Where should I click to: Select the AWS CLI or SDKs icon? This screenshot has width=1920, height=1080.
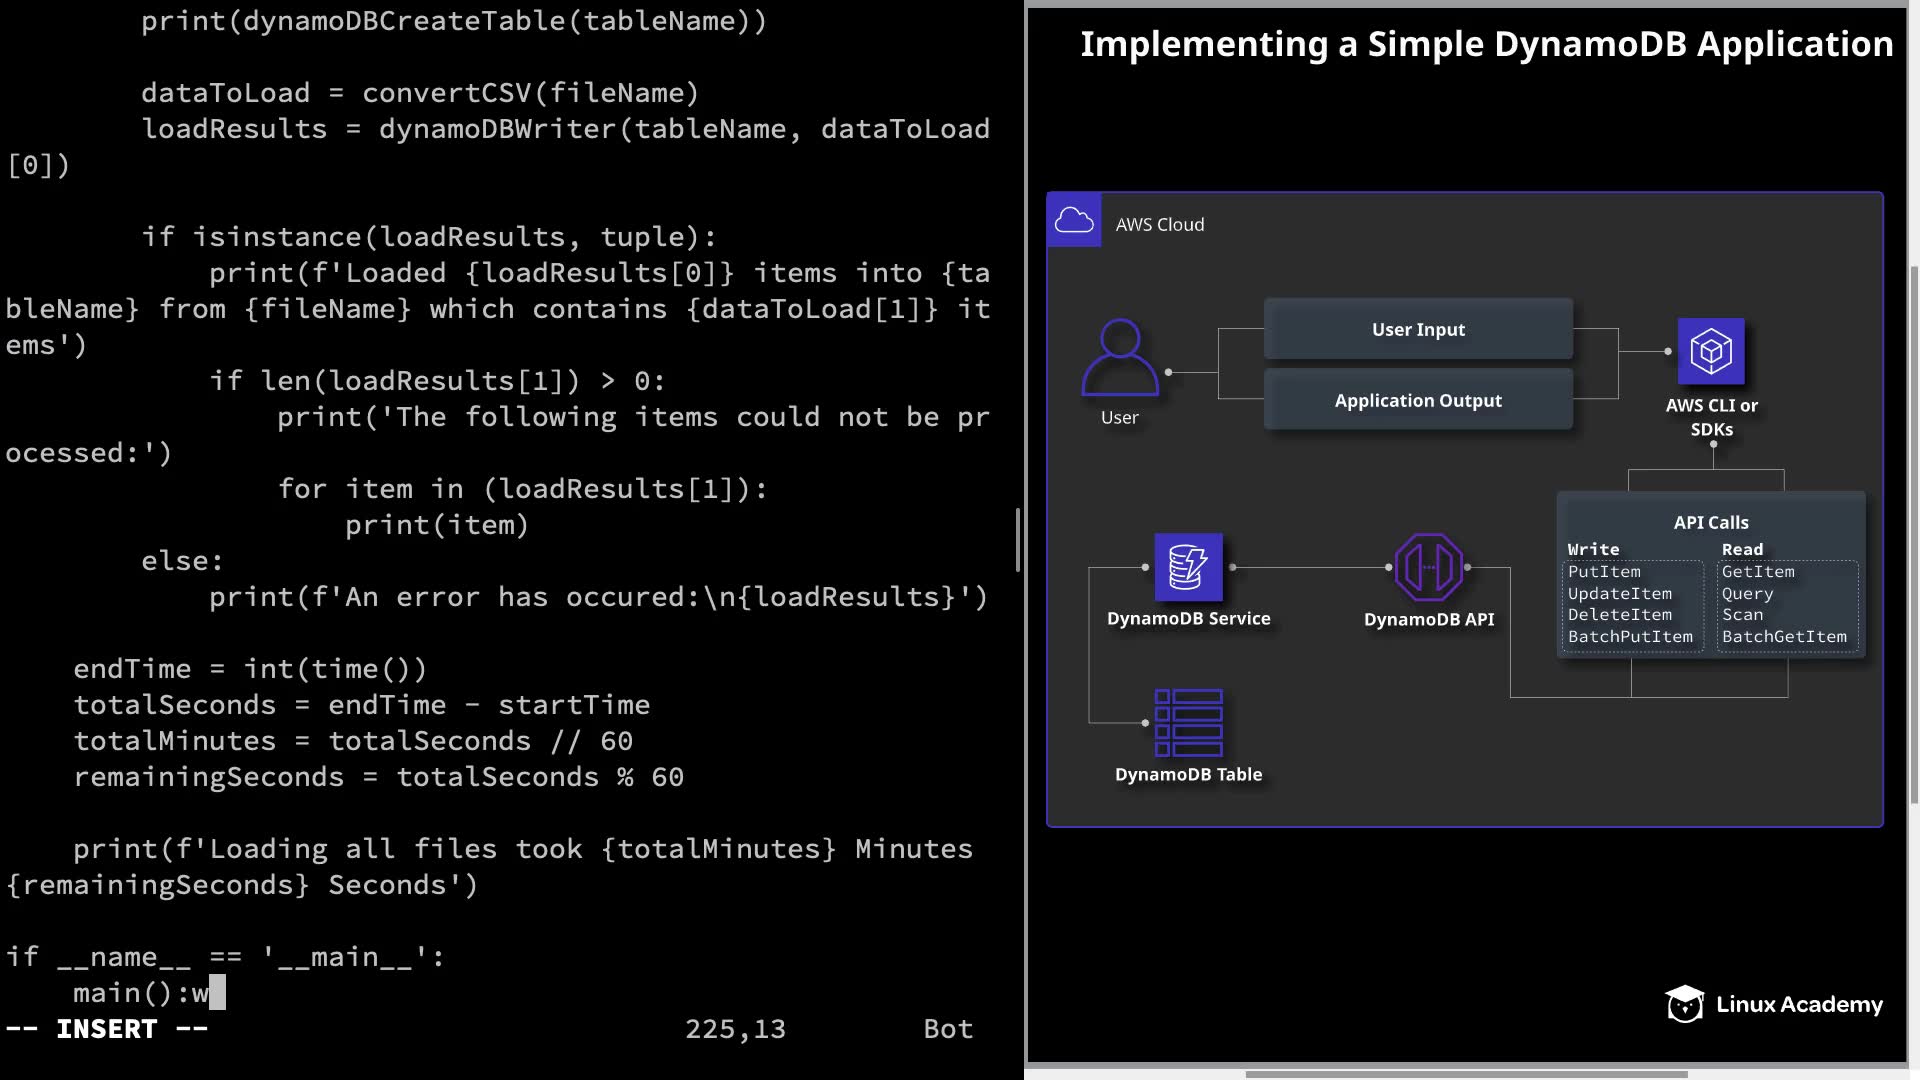click(1711, 351)
